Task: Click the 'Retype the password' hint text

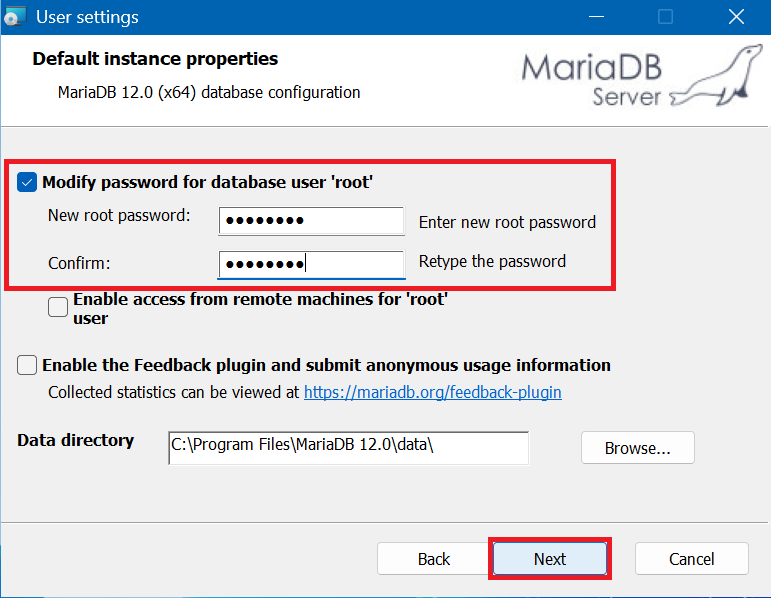Action: point(492,262)
